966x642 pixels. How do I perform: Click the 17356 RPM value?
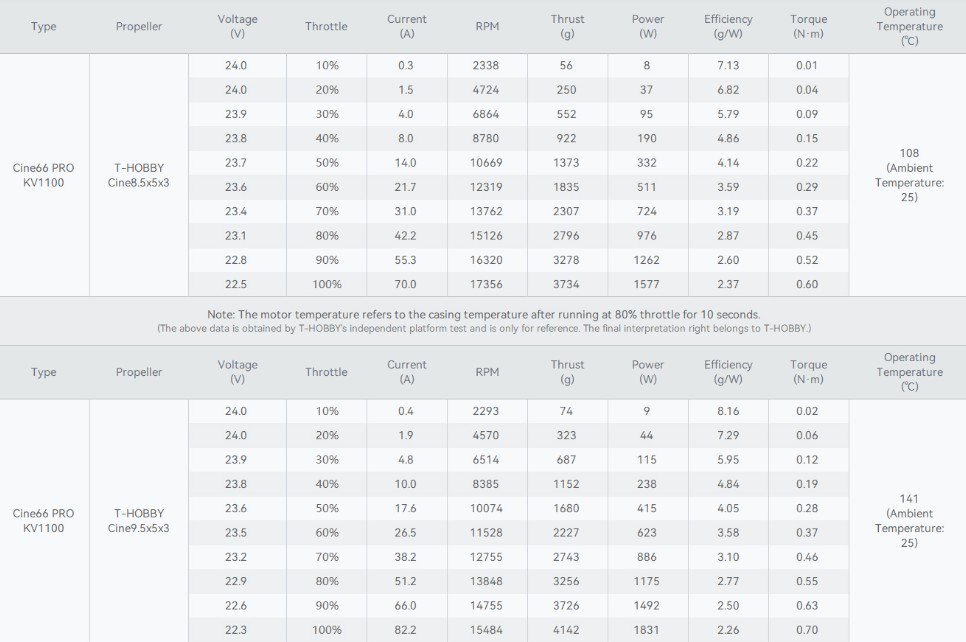click(x=487, y=284)
